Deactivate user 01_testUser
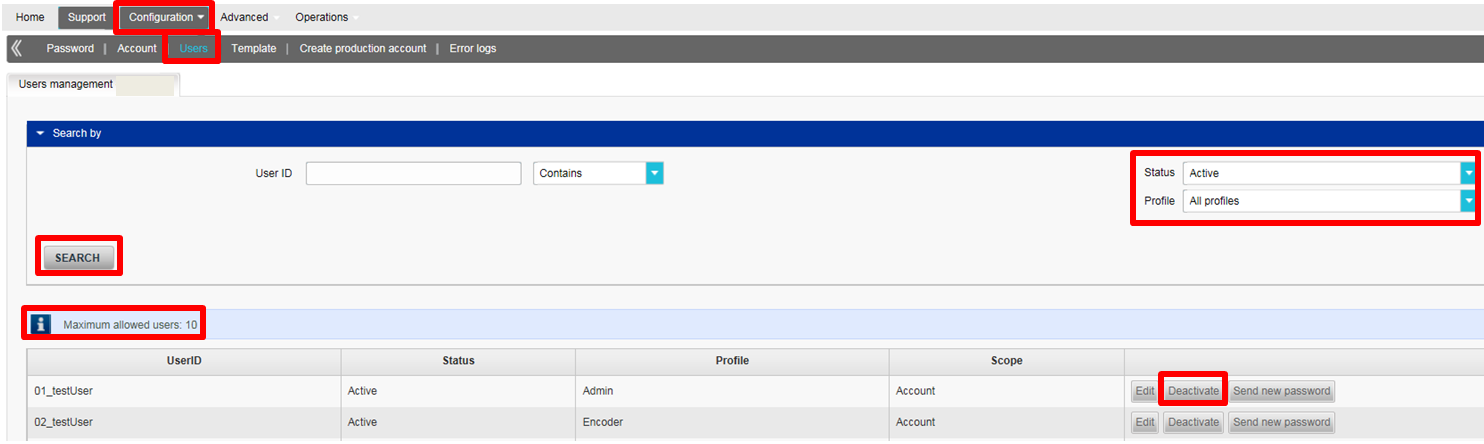This screenshot has width=1484, height=444. click(1194, 391)
